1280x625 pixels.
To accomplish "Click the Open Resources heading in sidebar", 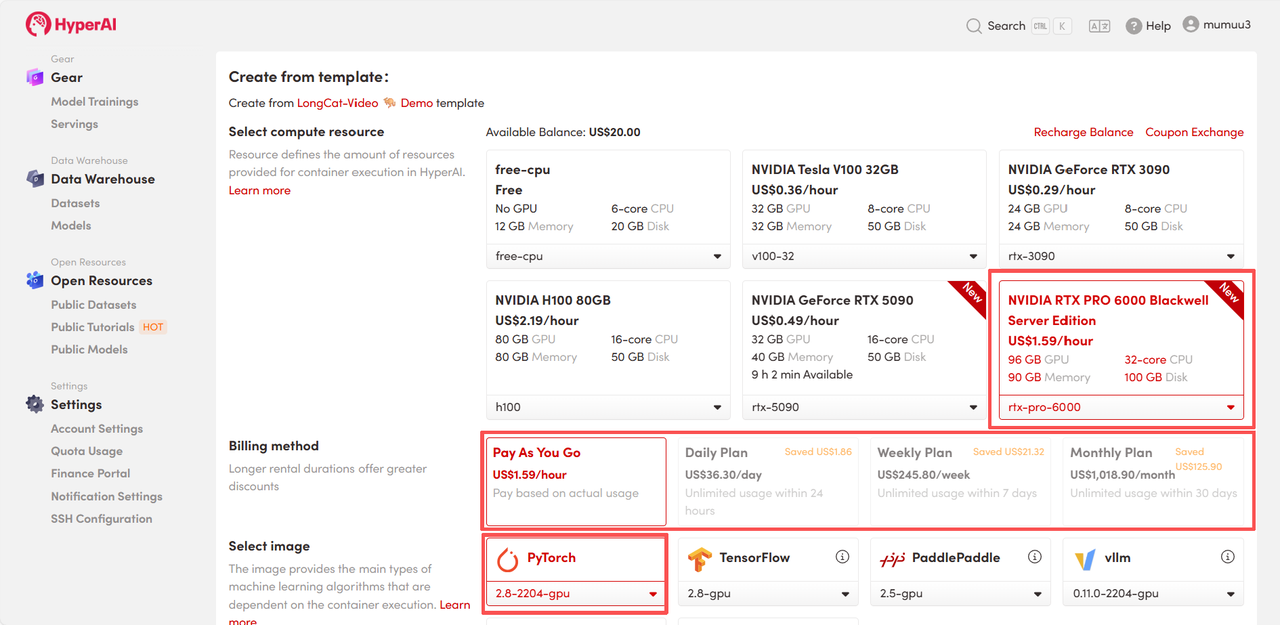I will point(102,281).
